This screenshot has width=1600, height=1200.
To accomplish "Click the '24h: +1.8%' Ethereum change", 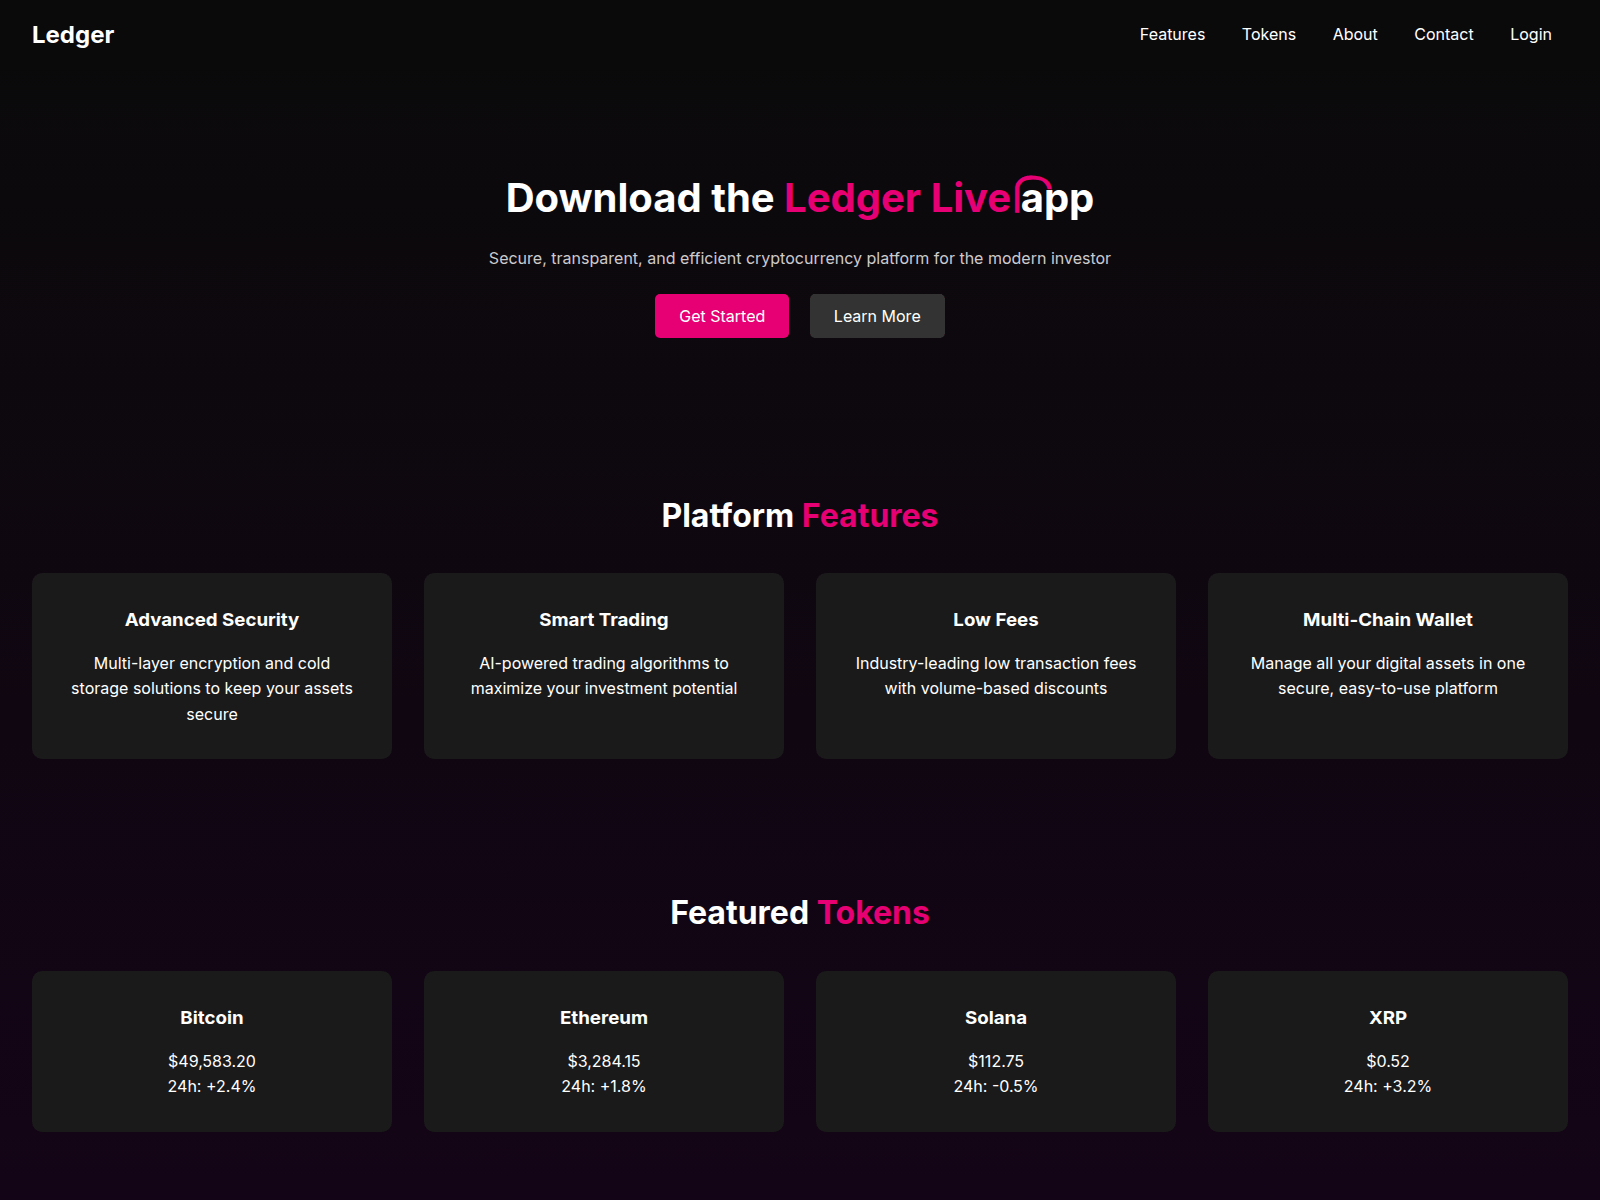I will [x=604, y=1086].
